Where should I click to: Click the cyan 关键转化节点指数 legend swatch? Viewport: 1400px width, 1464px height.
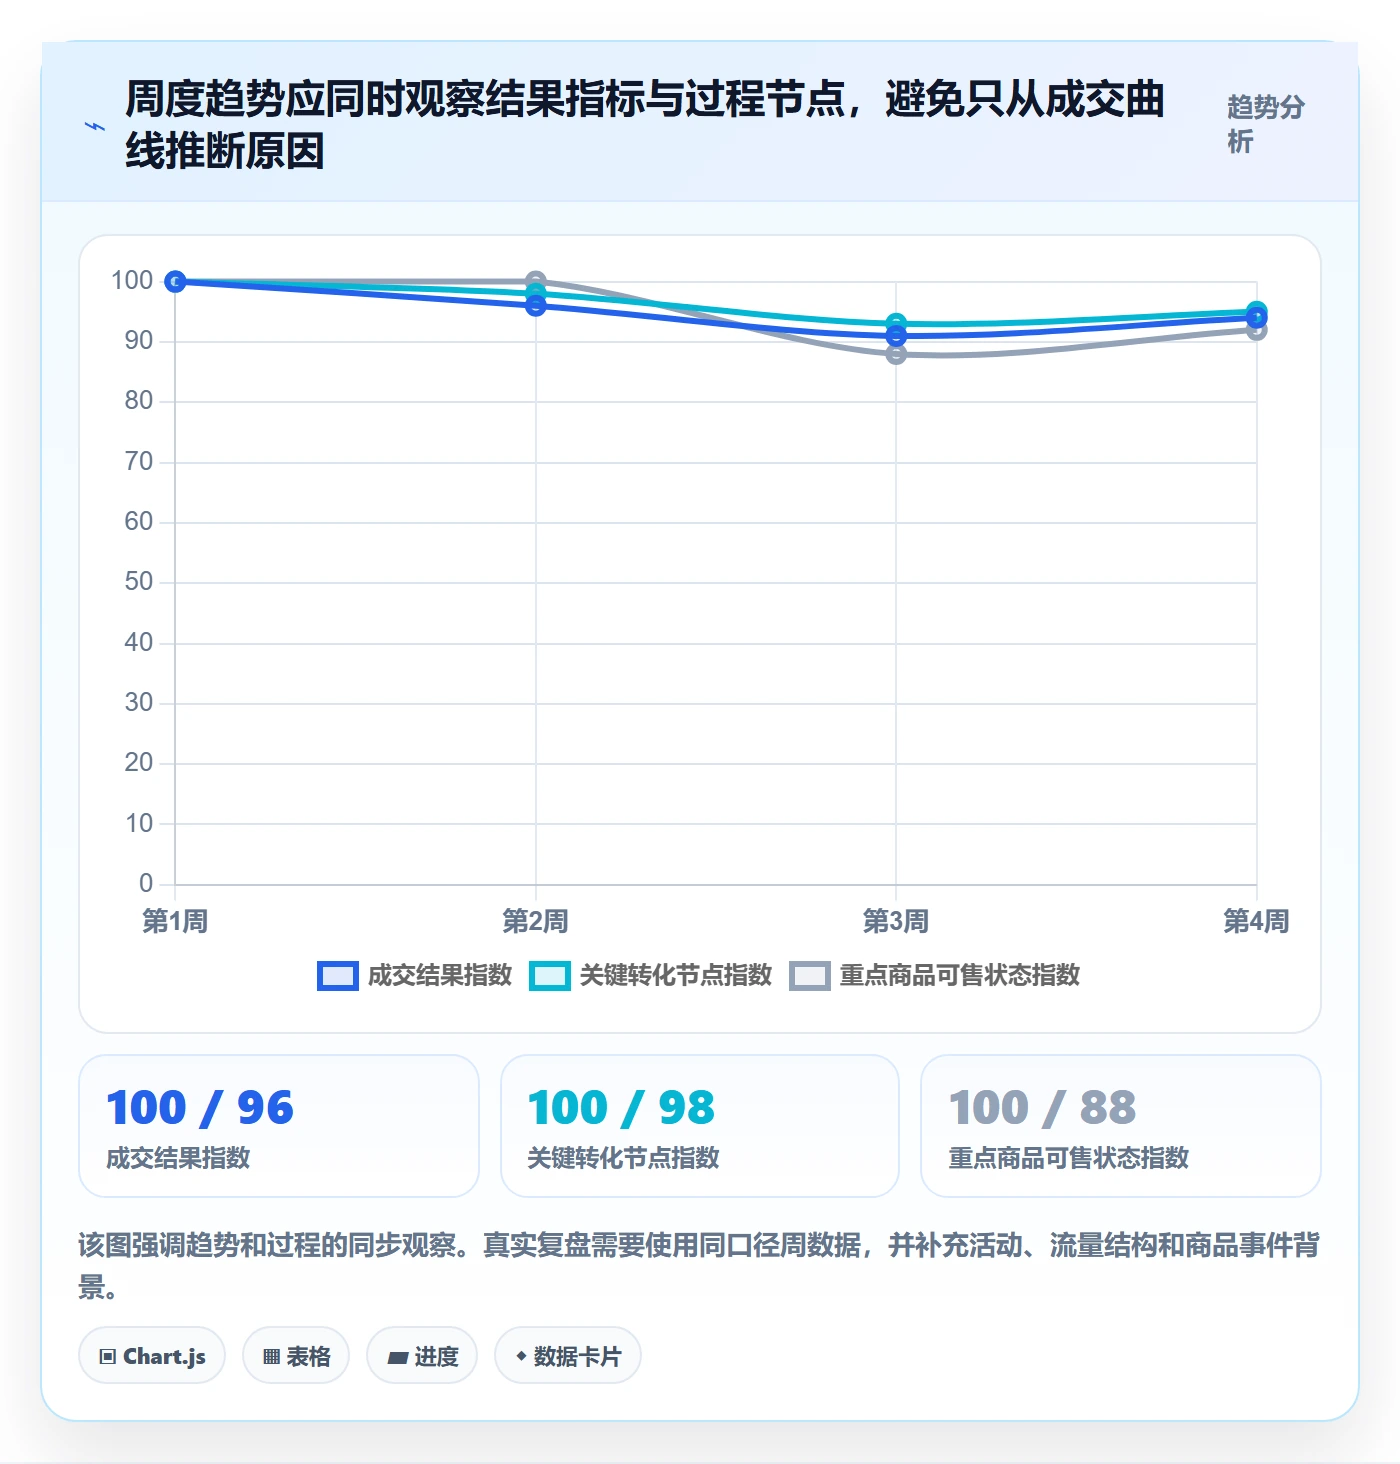click(x=550, y=976)
